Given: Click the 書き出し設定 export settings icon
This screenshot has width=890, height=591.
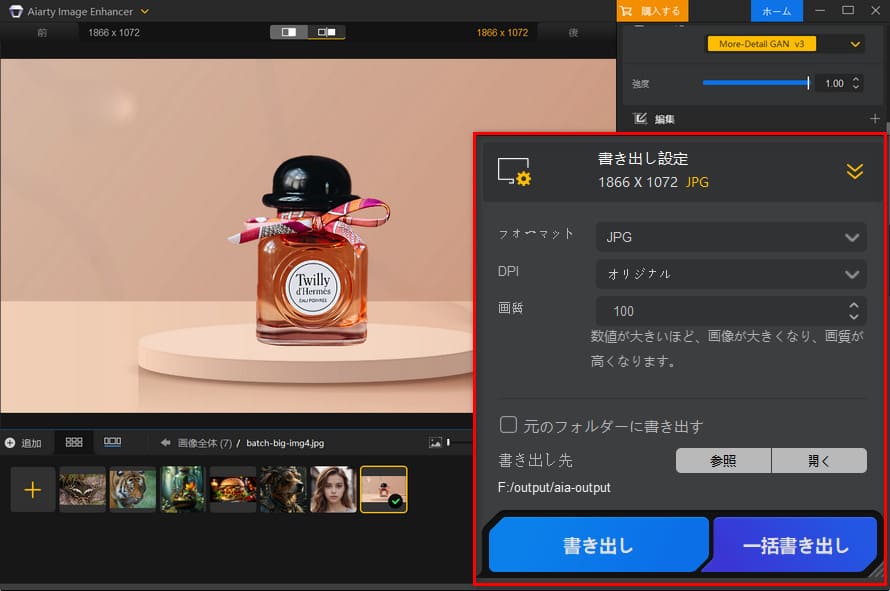Looking at the screenshot, I should click(x=514, y=171).
